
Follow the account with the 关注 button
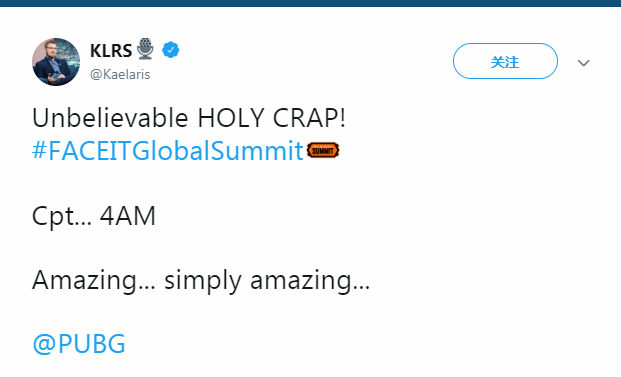[505, 61]
